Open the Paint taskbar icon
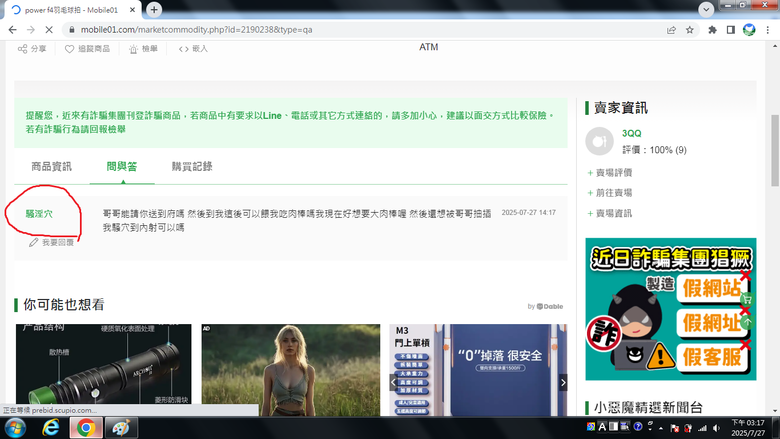The height and width of the screenshot is (439, 780). [121, 428]
